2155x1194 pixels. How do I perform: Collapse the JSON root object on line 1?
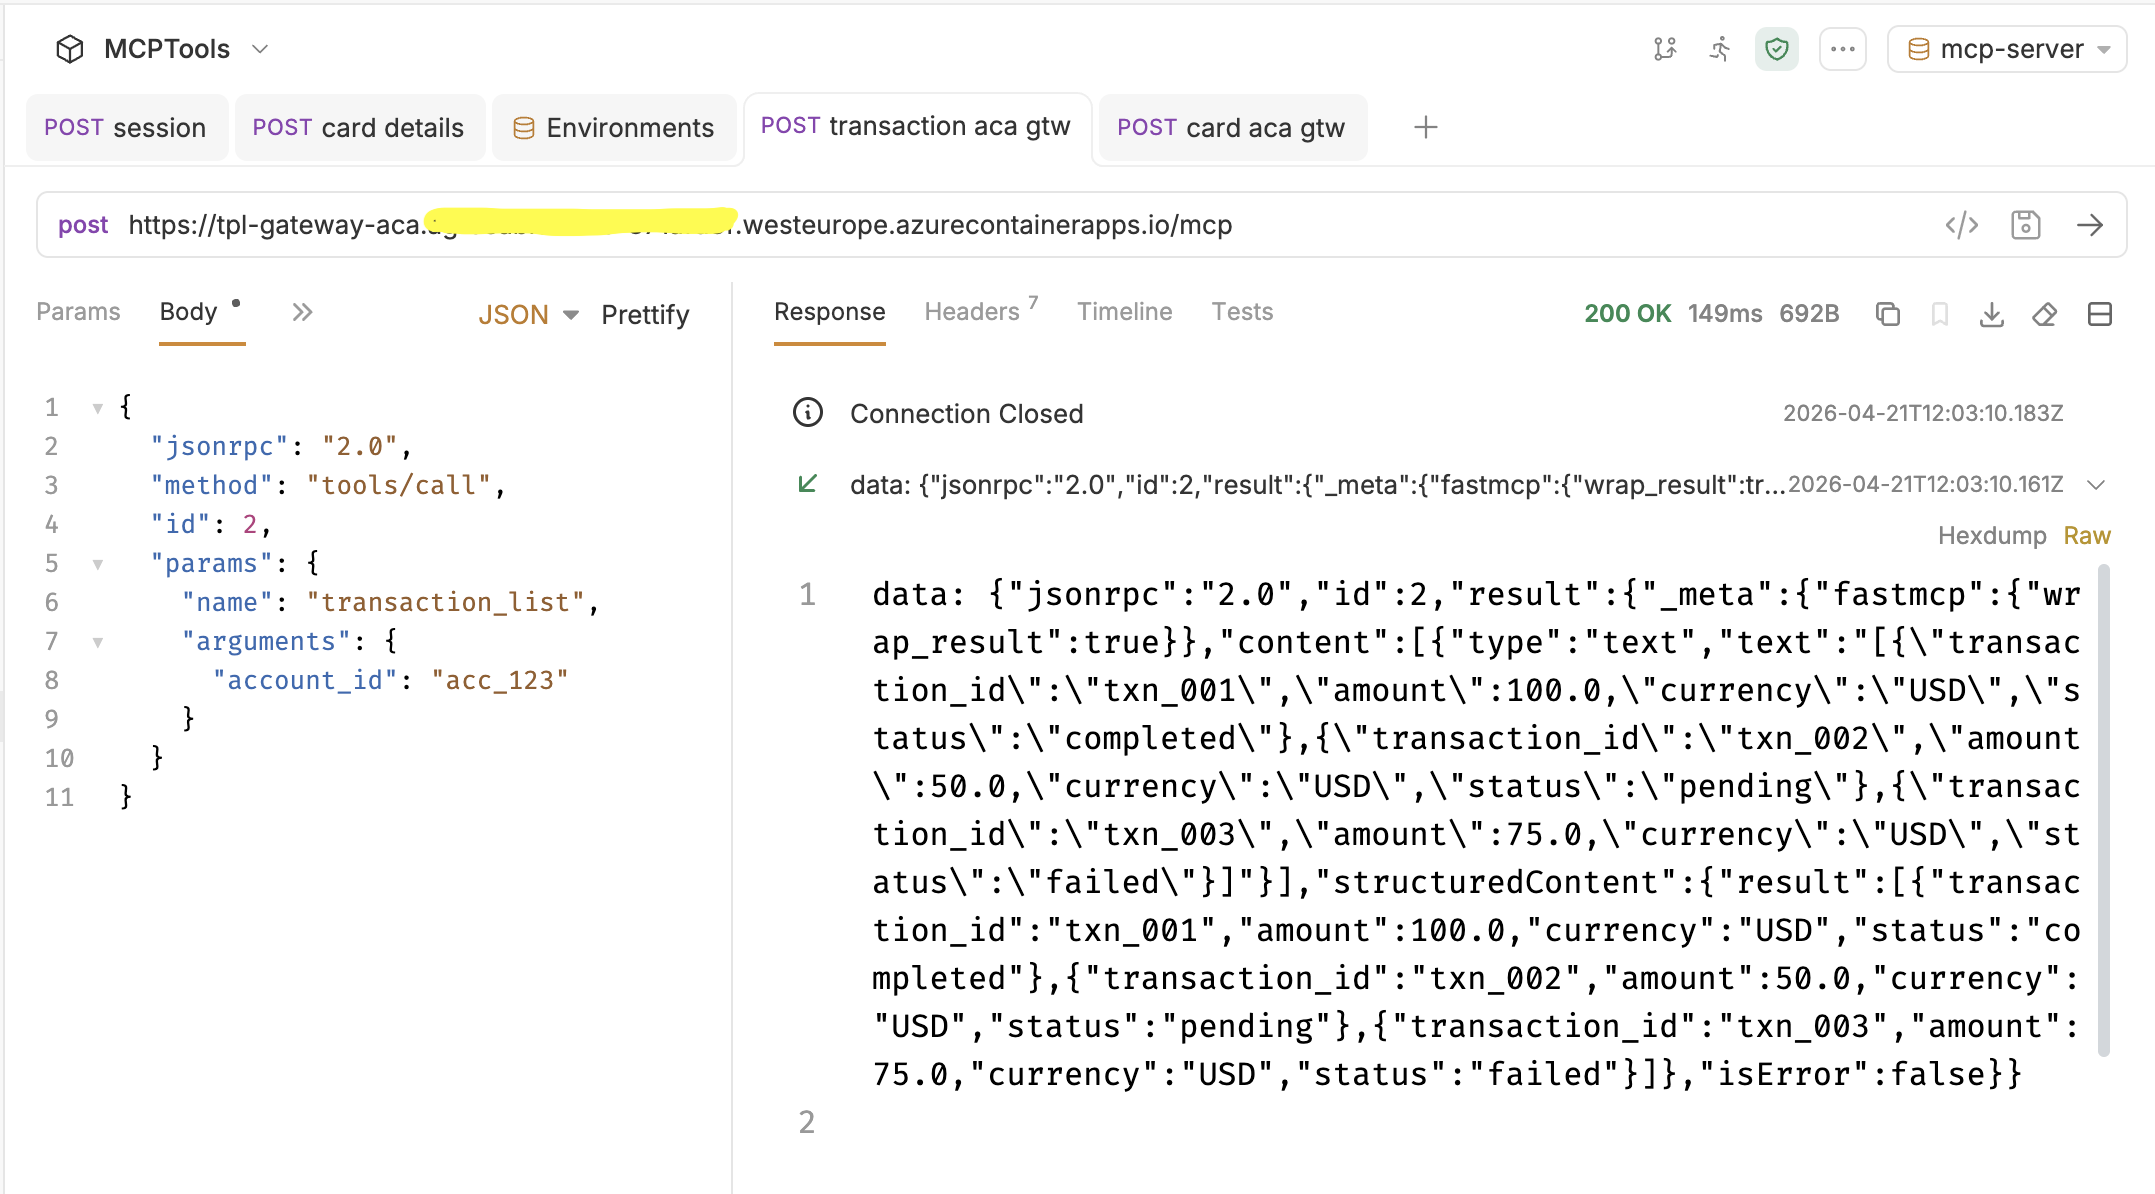97,408
